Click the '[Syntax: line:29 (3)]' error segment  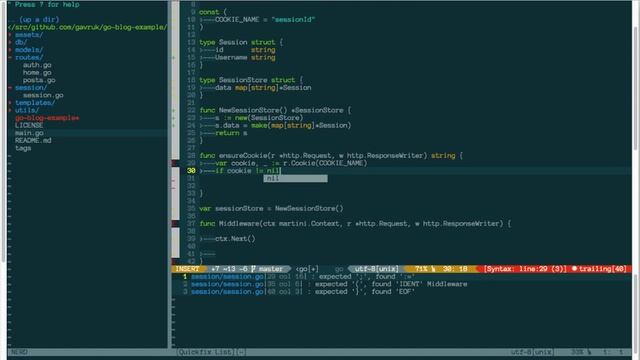point(525,269)
